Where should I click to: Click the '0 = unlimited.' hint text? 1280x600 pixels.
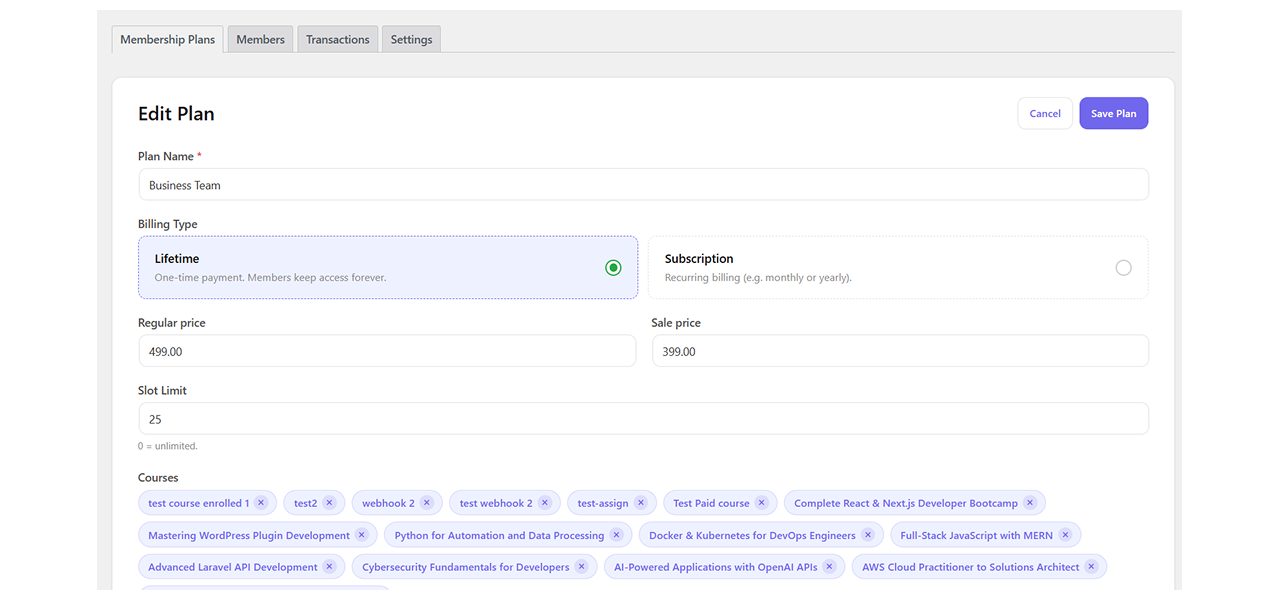168,446
